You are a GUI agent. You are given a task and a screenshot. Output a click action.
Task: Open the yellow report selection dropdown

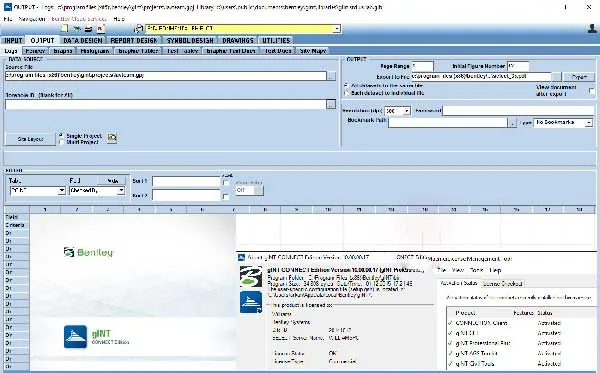pyautogui.click(x=336, y=29)
